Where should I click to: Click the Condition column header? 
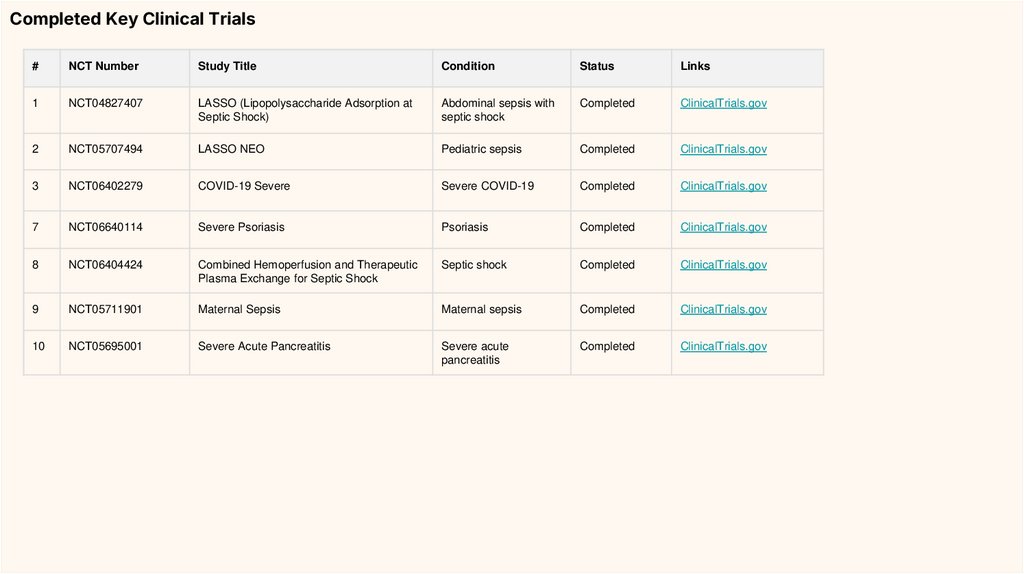click(468, 66)
